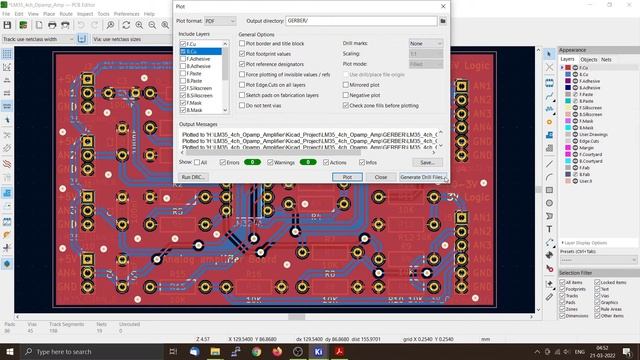Click the Output directory input field
The width and height of the screenshot is (640, 360).
pyautogui.click(x=361, y=21)
